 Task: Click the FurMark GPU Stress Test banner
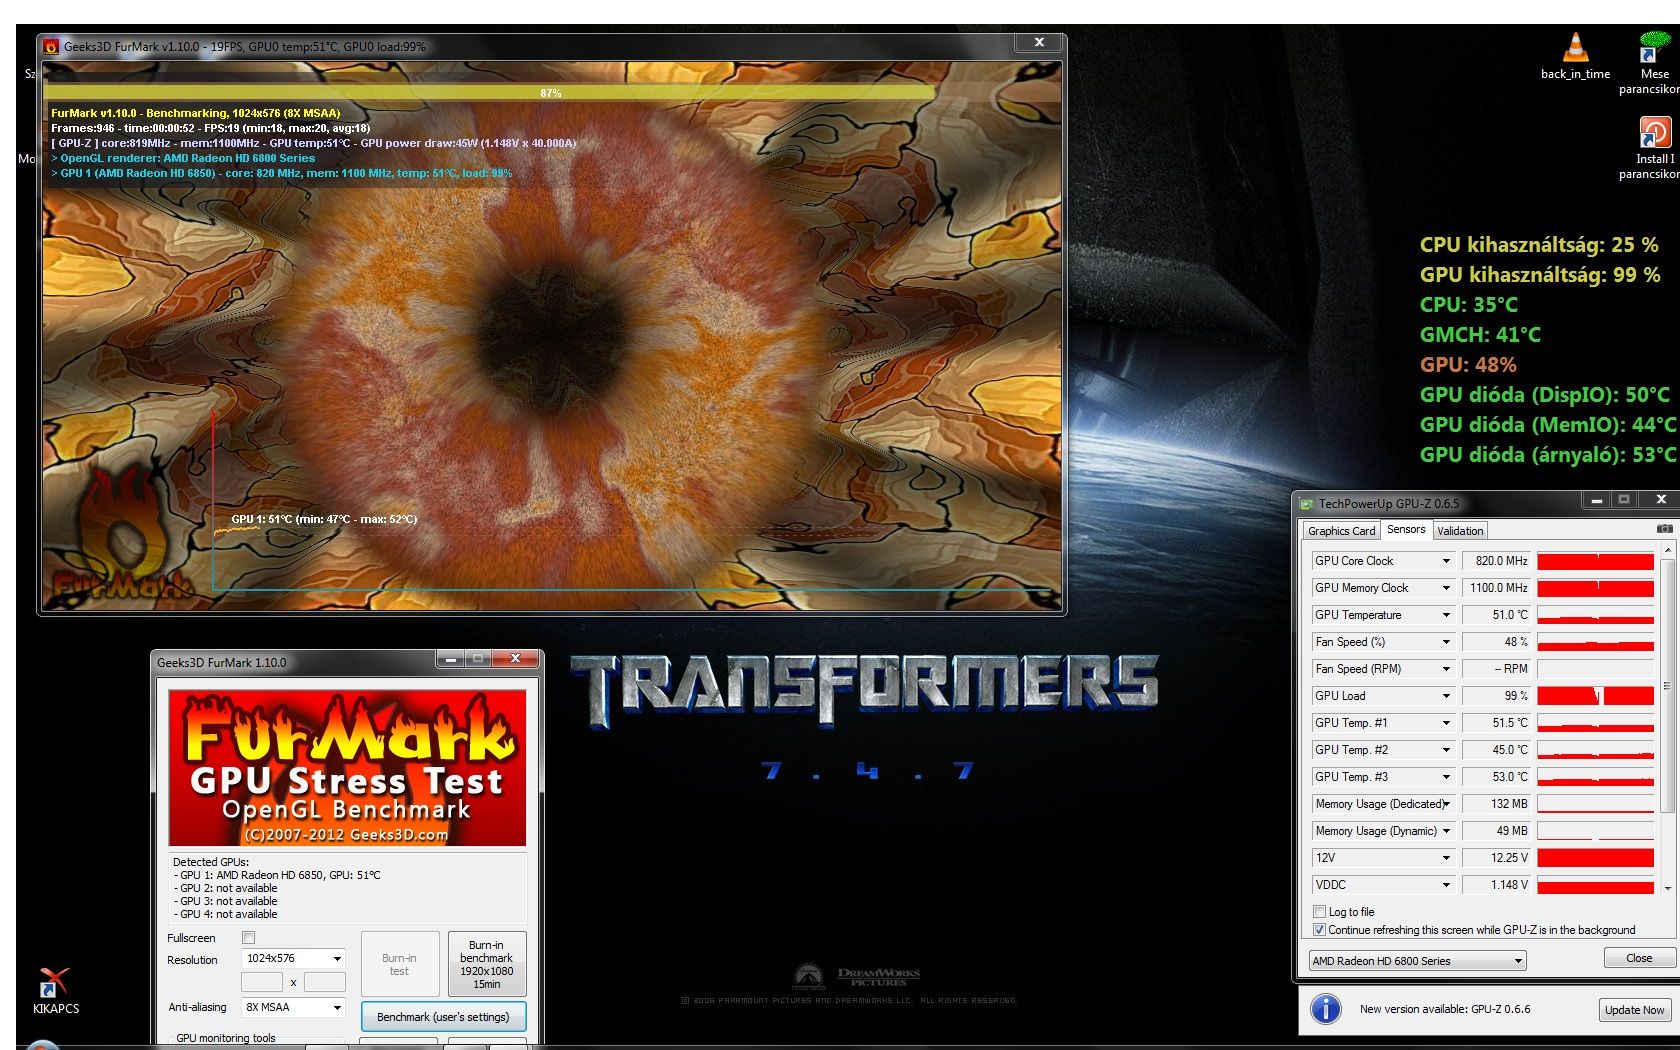click(347, 768)
